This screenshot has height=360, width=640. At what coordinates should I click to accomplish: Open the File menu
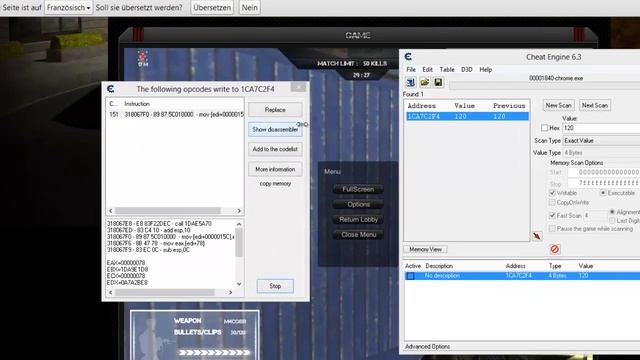pyautogui.click(x=411, y=69)
